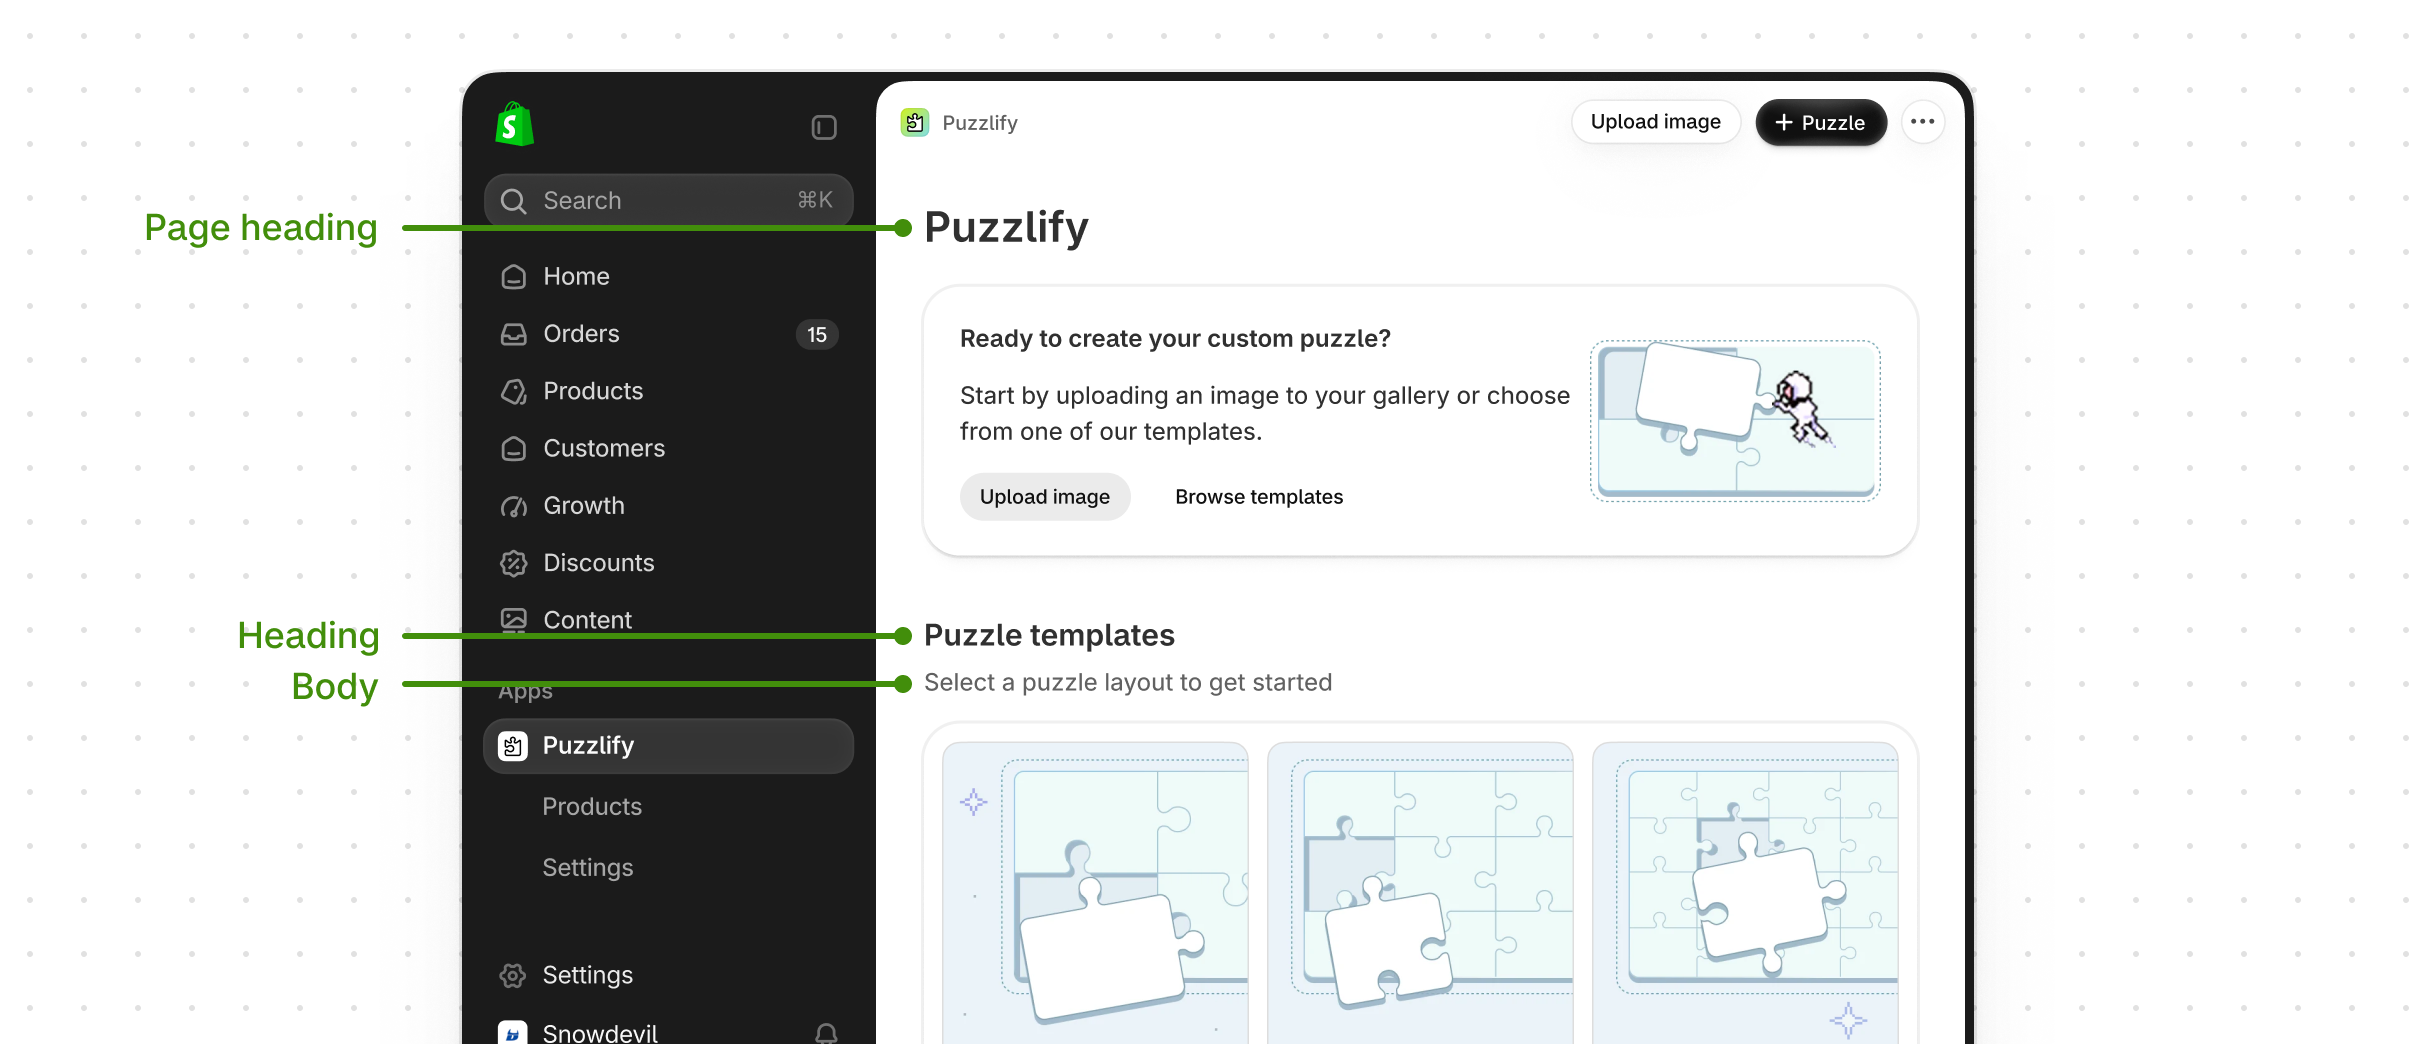This screenshot has width=2436, height=1044.
Task: Click the Growth gauge icon
Action: [514, 506]
